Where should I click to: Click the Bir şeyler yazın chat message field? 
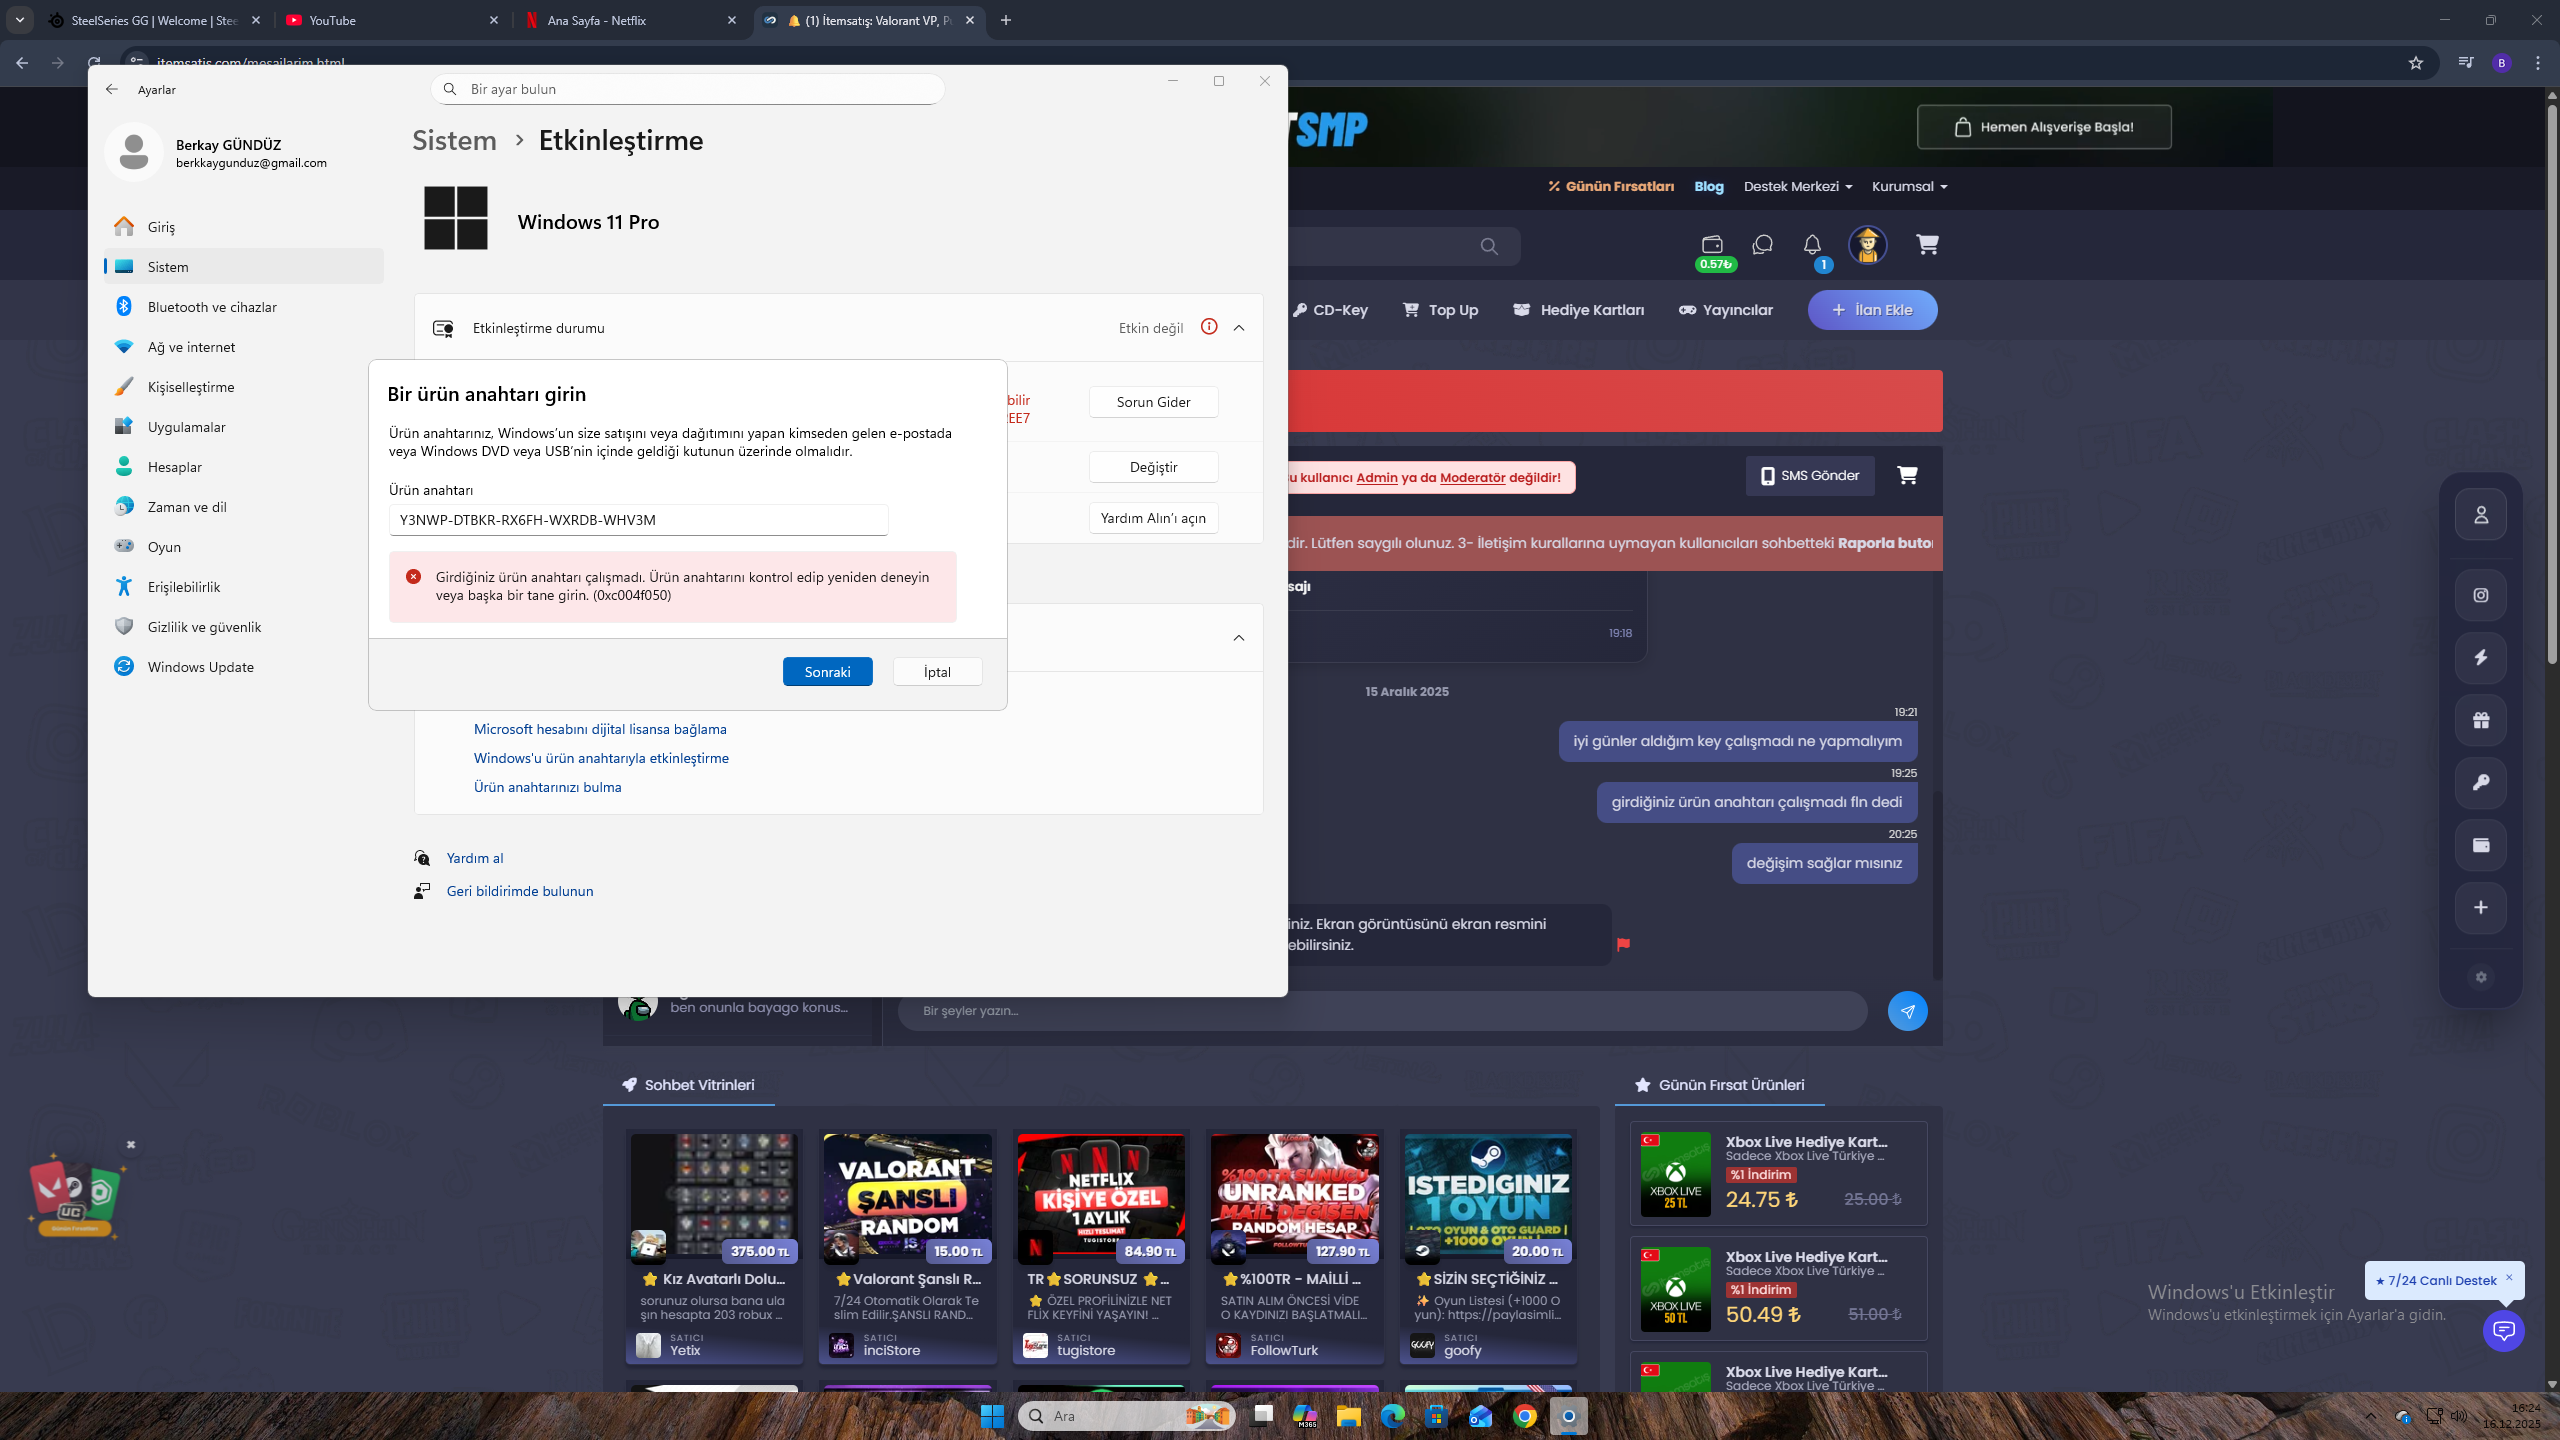(x=1382, y=1011)
